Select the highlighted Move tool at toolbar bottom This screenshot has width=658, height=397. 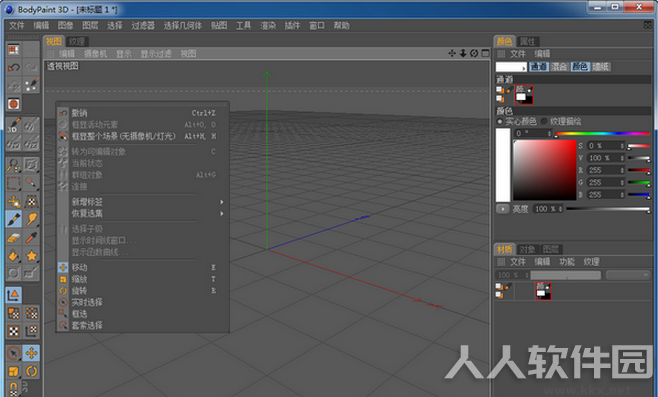coord(31,353)
